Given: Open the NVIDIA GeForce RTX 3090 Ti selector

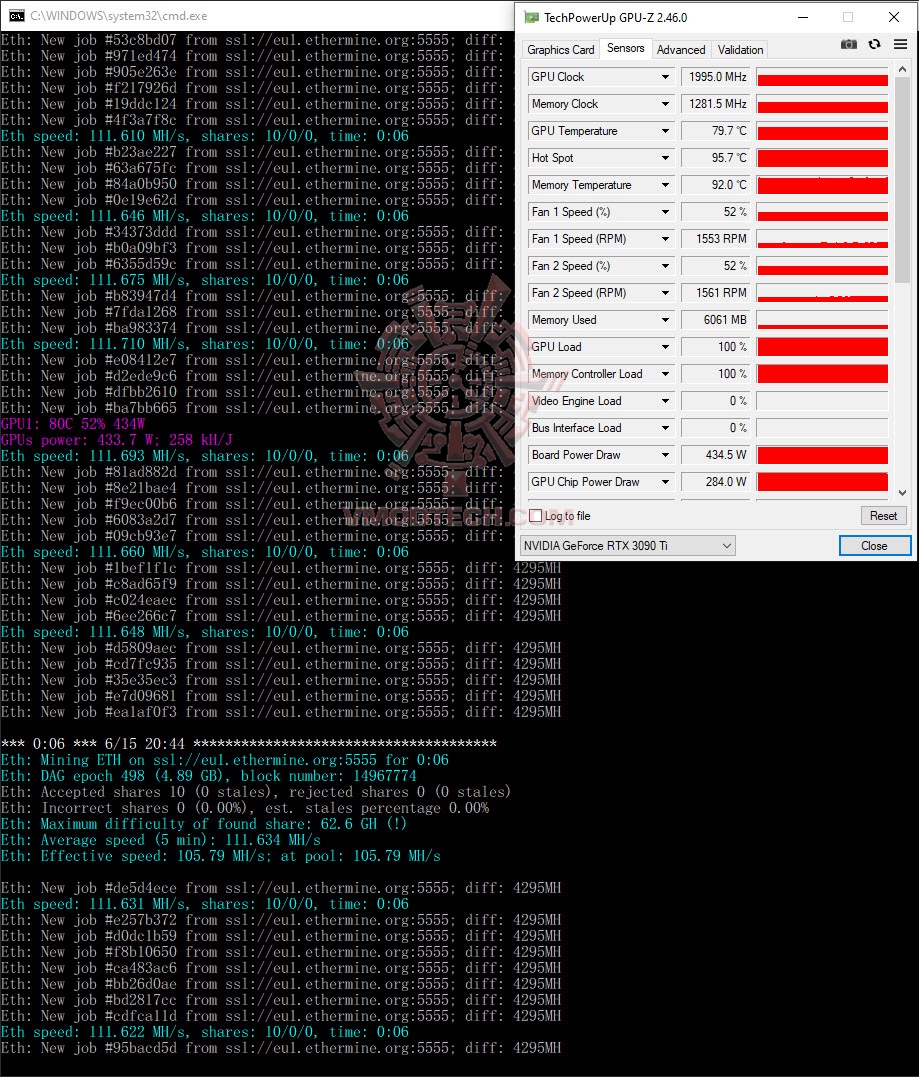Looking at the screenshot, I should click(627, 546).
